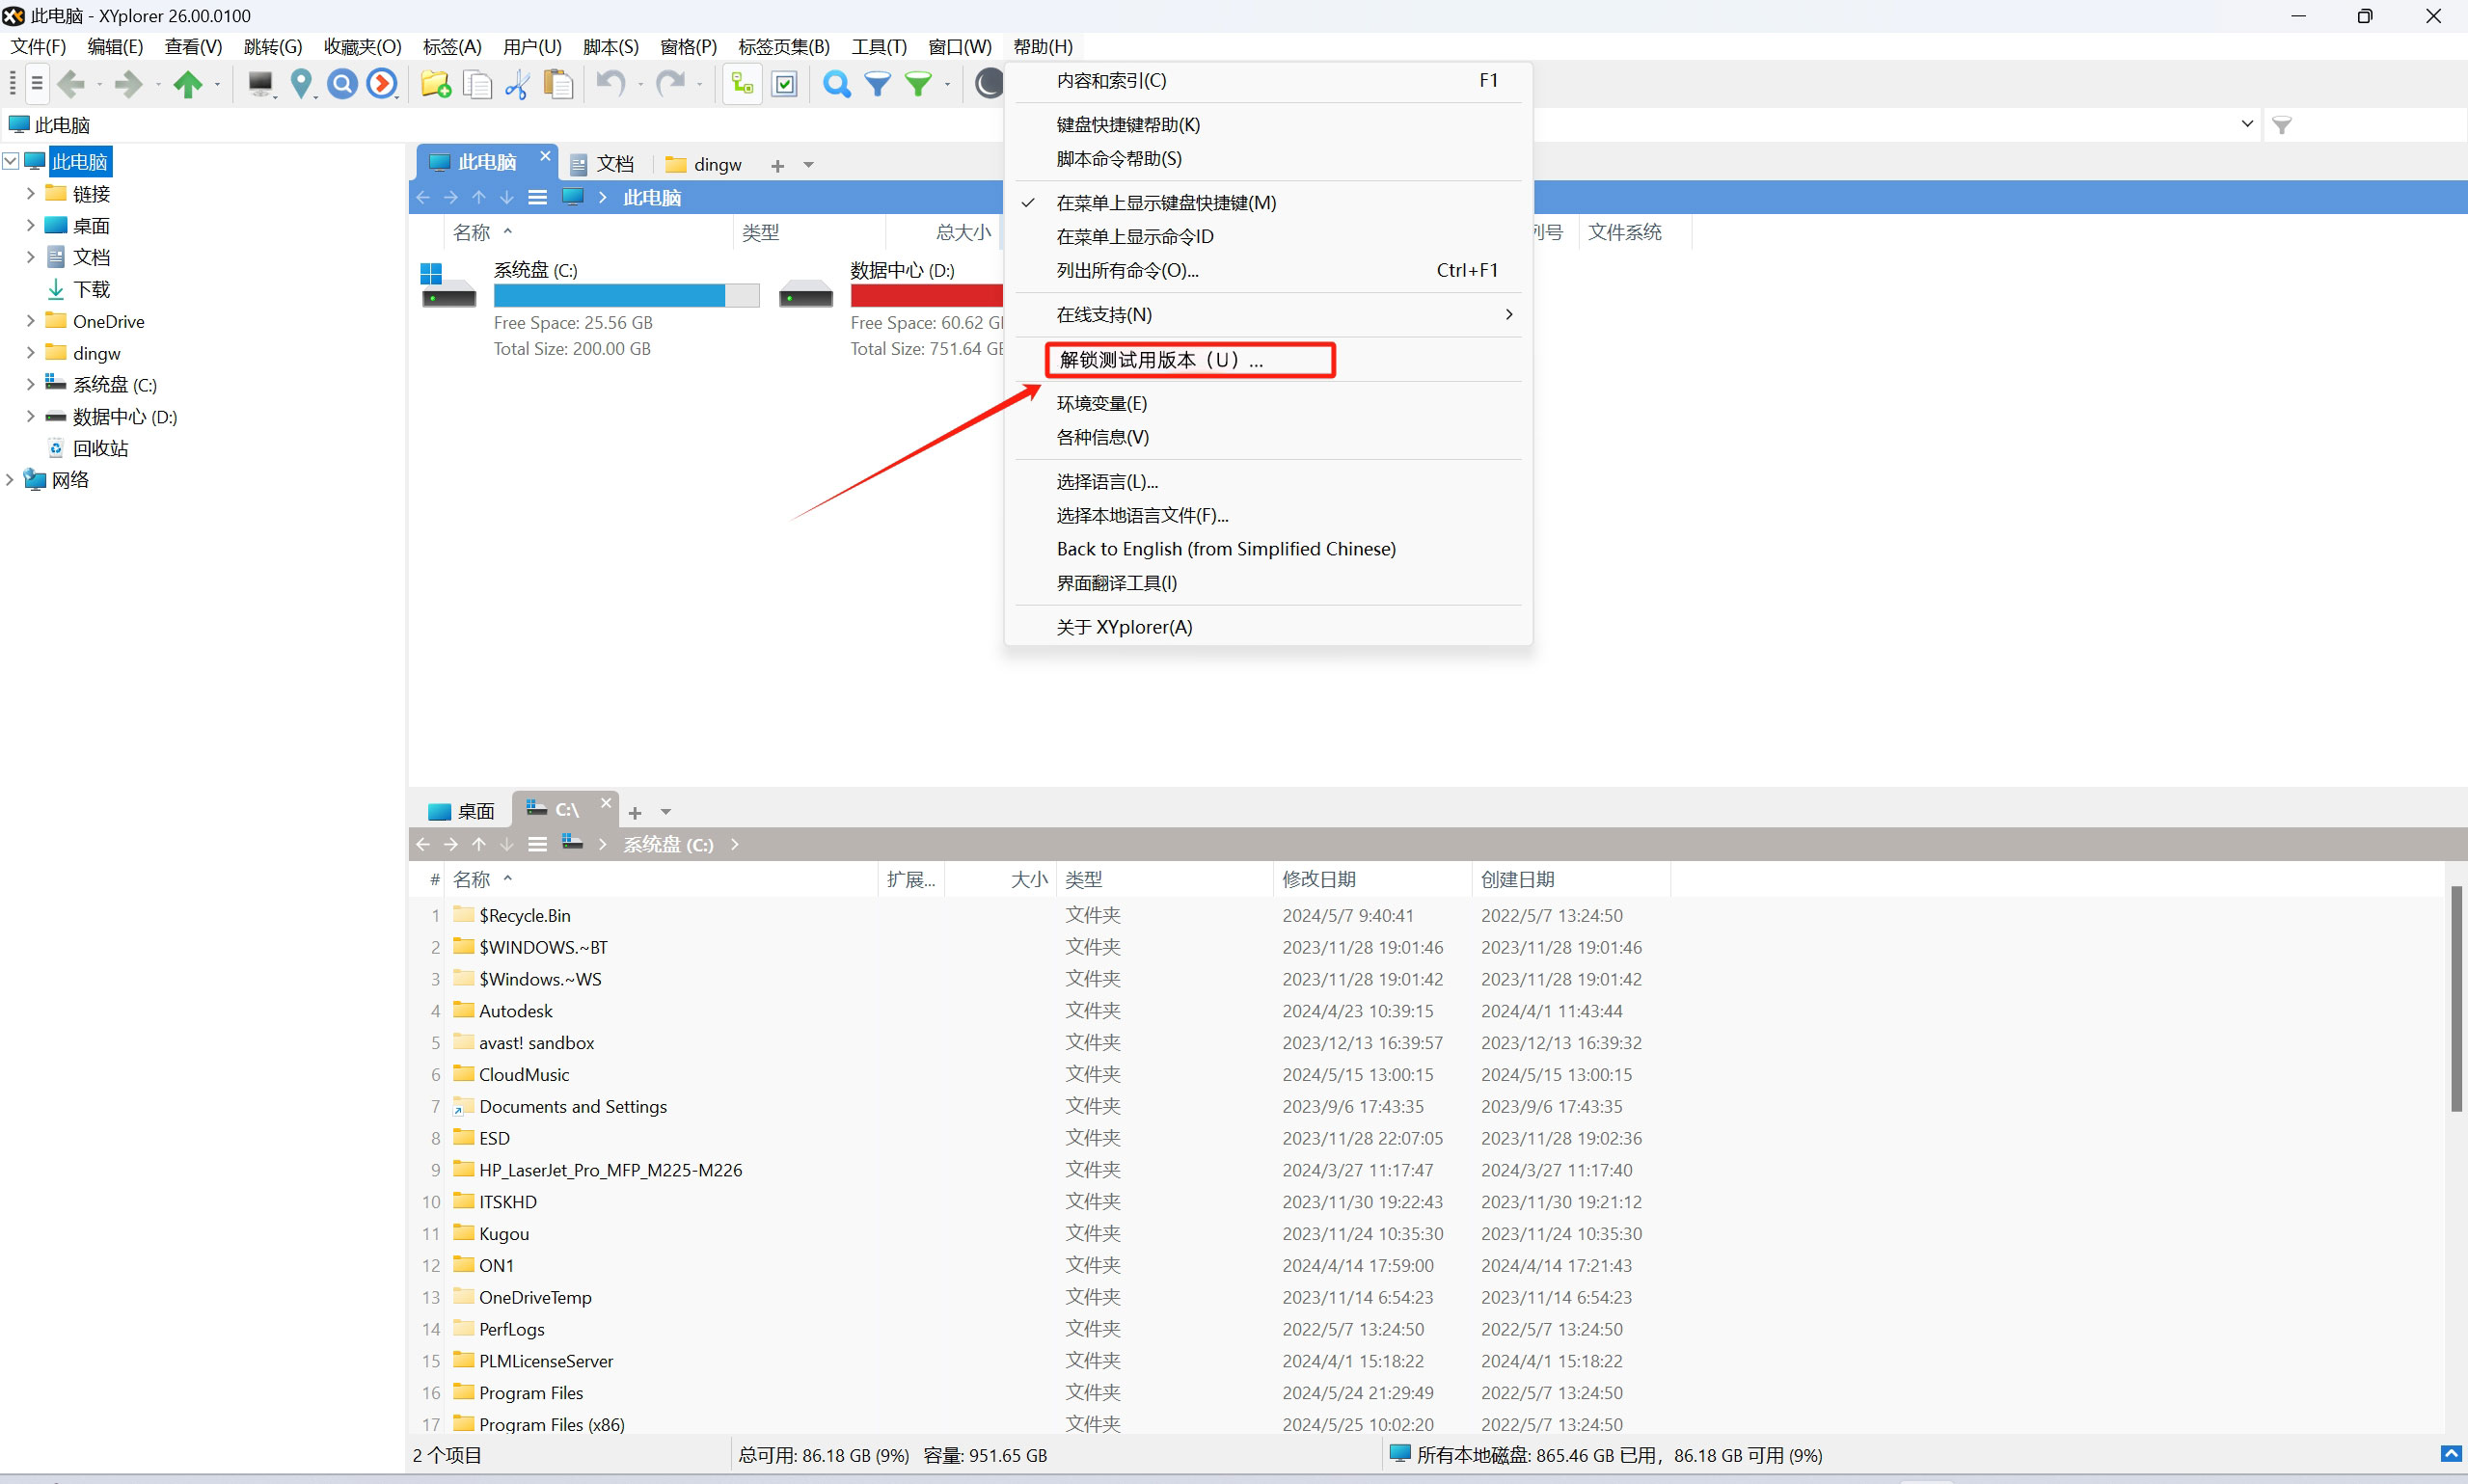This screenshot has height=1484, width=2468.
Task: Click the blue Visual Filter funnel icon
Action: click(x=877, y=84)
